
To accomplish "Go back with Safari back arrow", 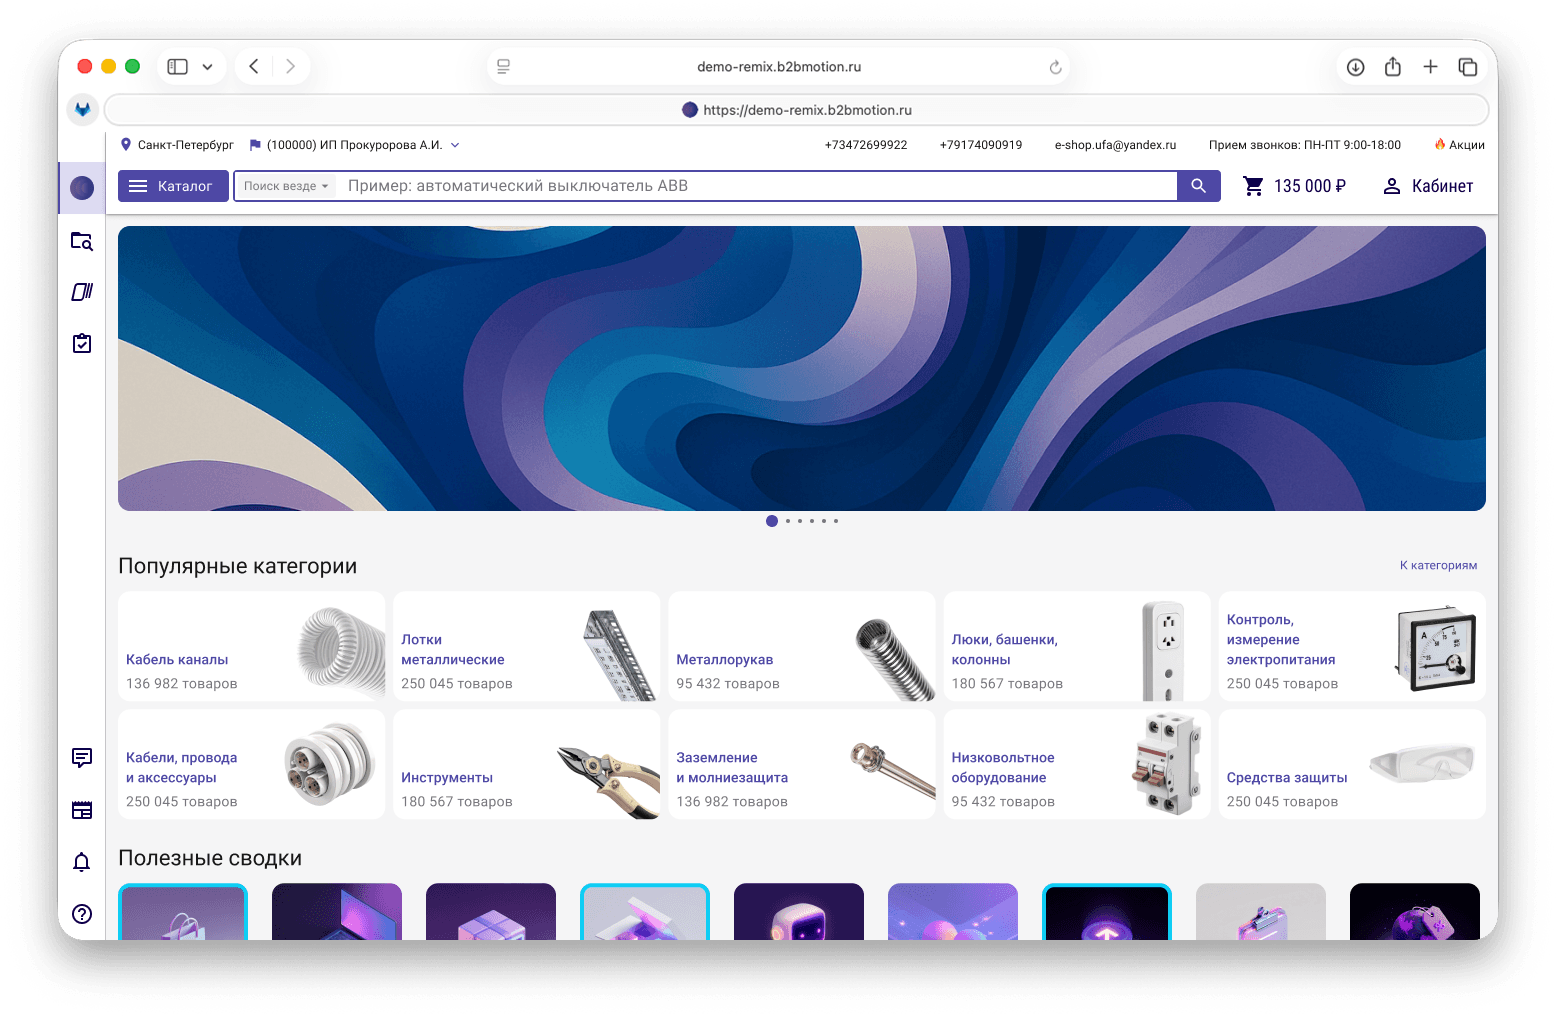I will tap(254, 67).
